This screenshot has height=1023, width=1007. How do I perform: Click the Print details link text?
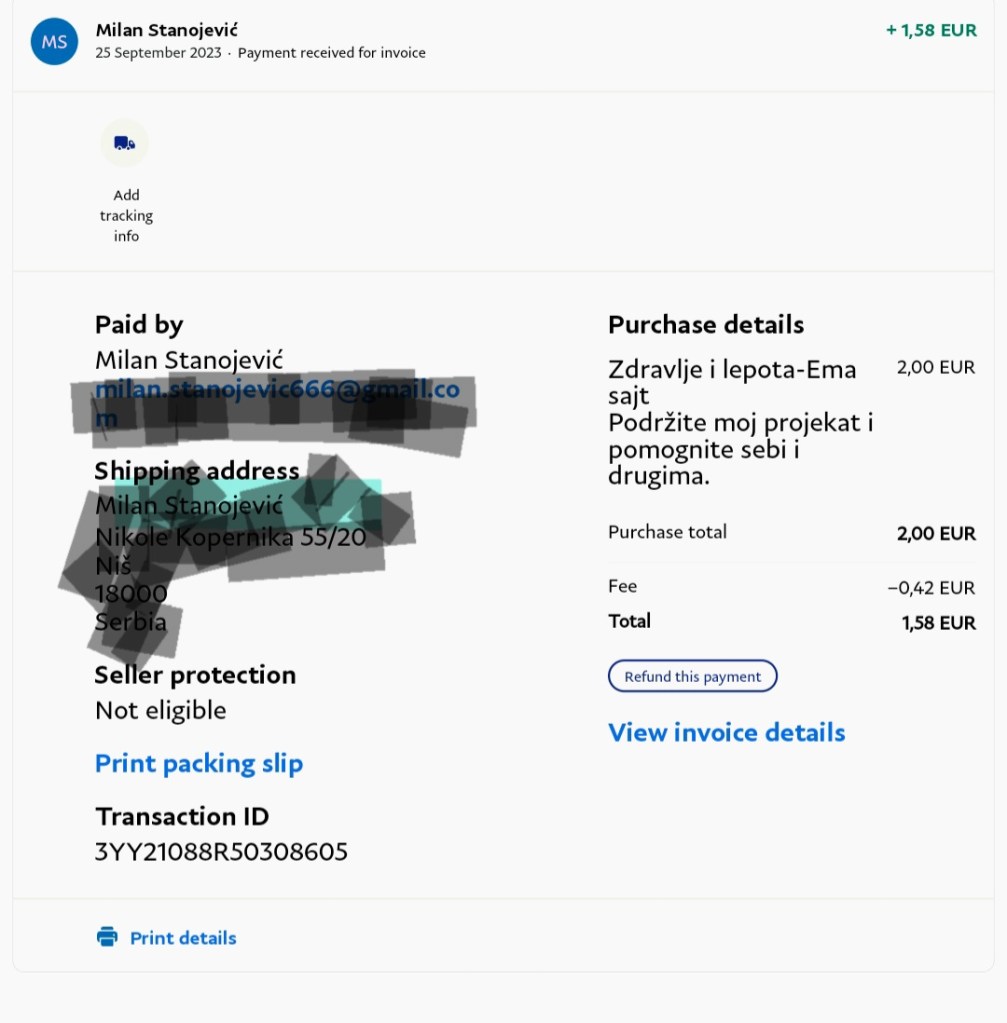pos(183,938)
